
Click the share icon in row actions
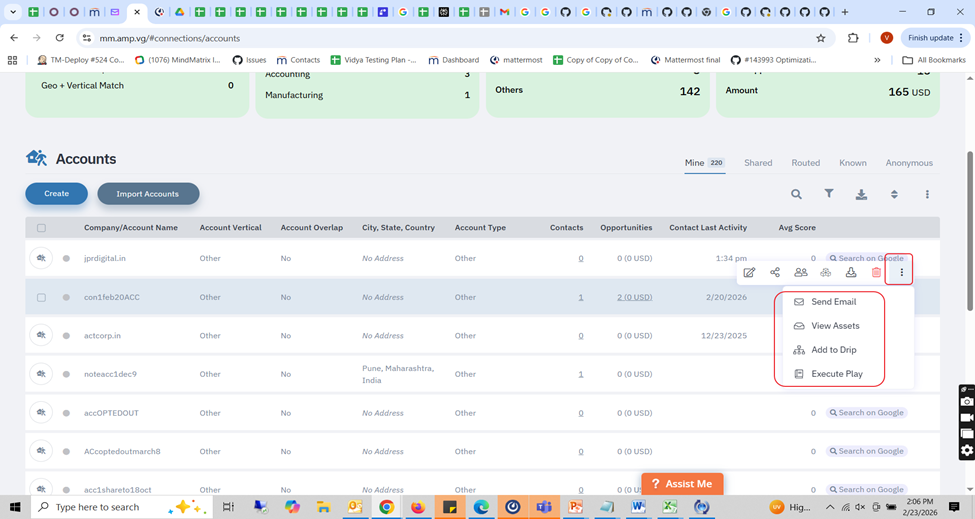775,272
